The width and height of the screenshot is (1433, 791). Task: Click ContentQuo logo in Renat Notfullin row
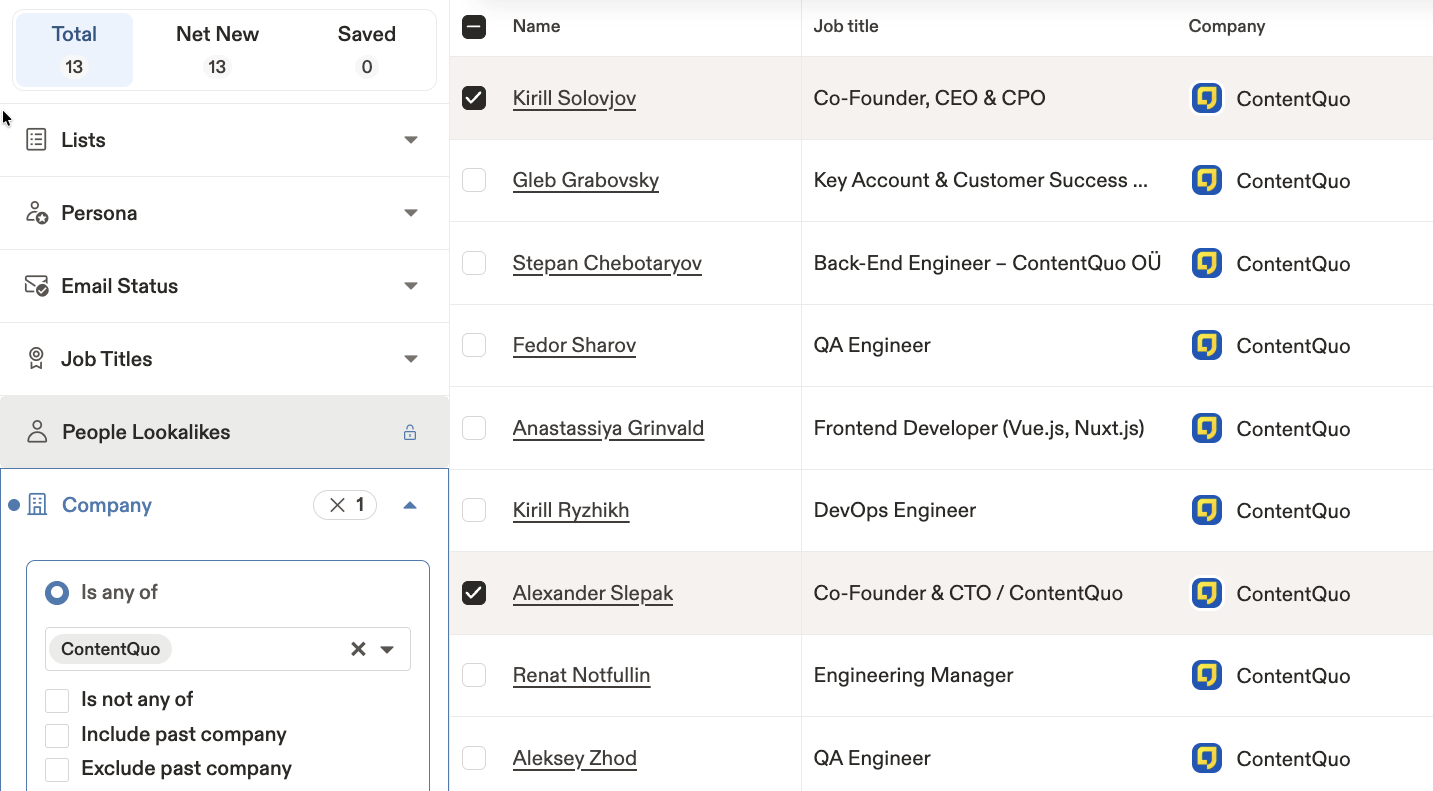click(x=1207, y=675)
